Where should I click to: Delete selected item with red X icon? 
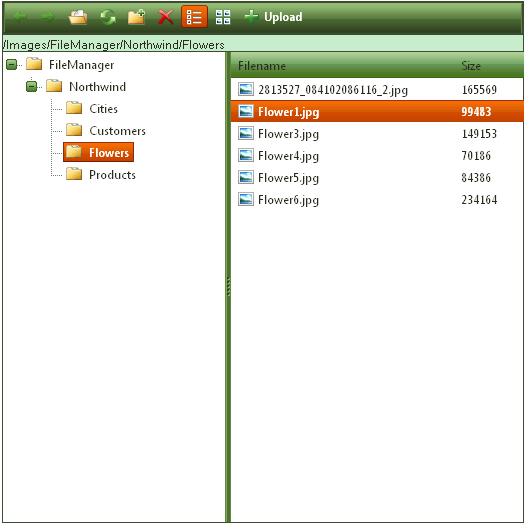pos(165,17)
